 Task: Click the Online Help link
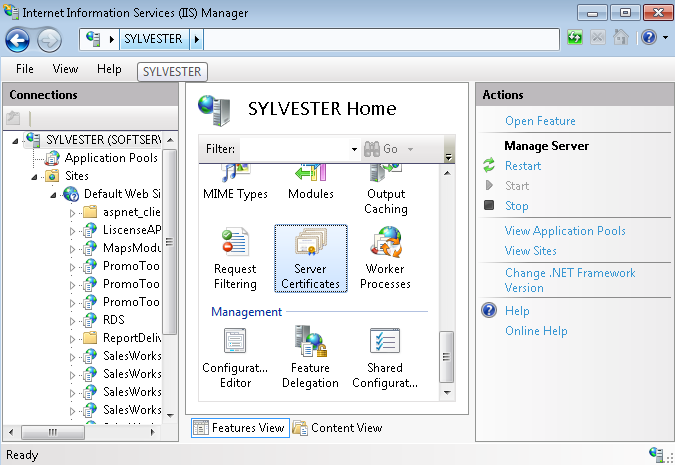point(536,331)
